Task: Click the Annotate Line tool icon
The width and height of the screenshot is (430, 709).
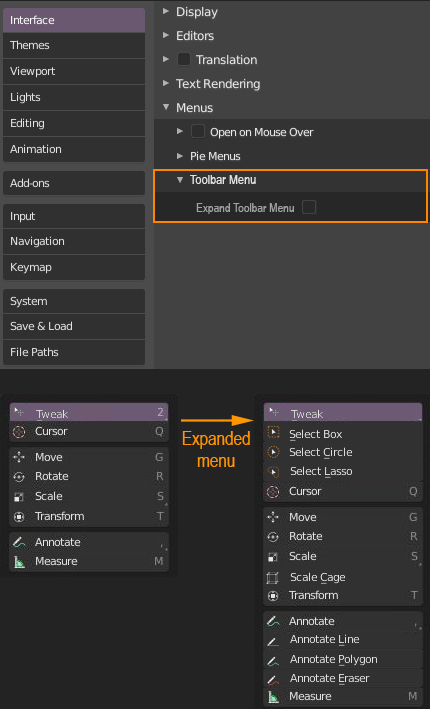Action: (x=273, y=641)
